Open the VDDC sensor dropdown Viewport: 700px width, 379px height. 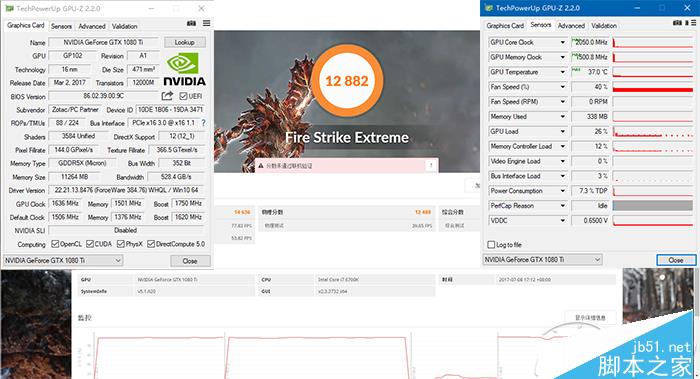(x=562, y=221)
